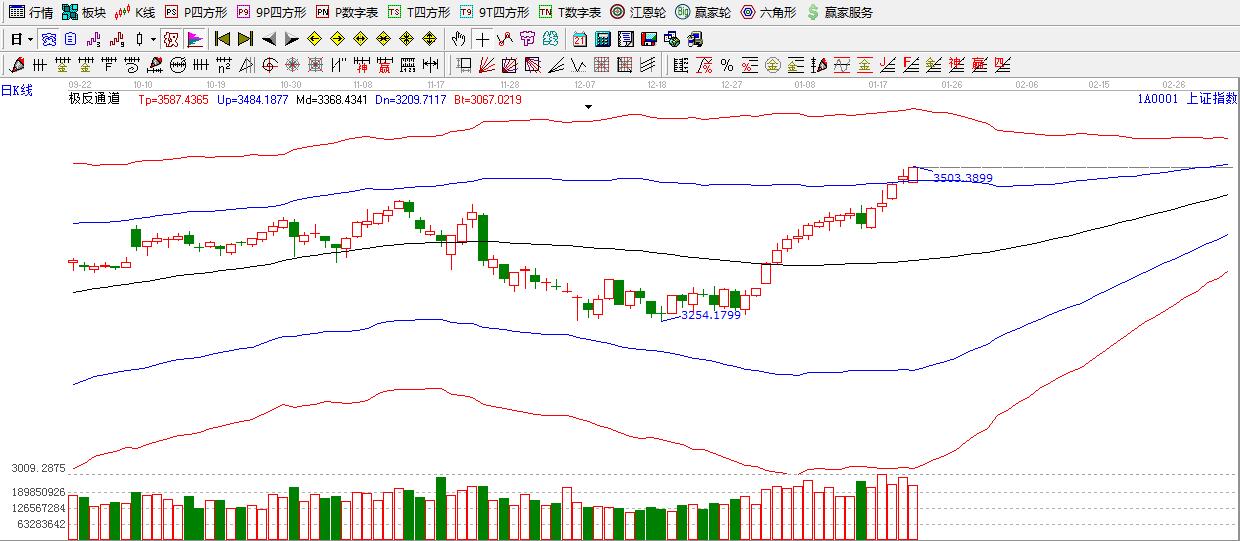Open the 行情 market quotes view

pyautogui.click(x=31, y=12)
